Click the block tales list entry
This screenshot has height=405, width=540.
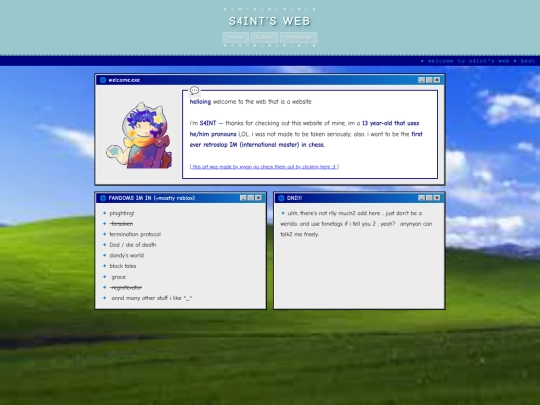coord(123,266)
